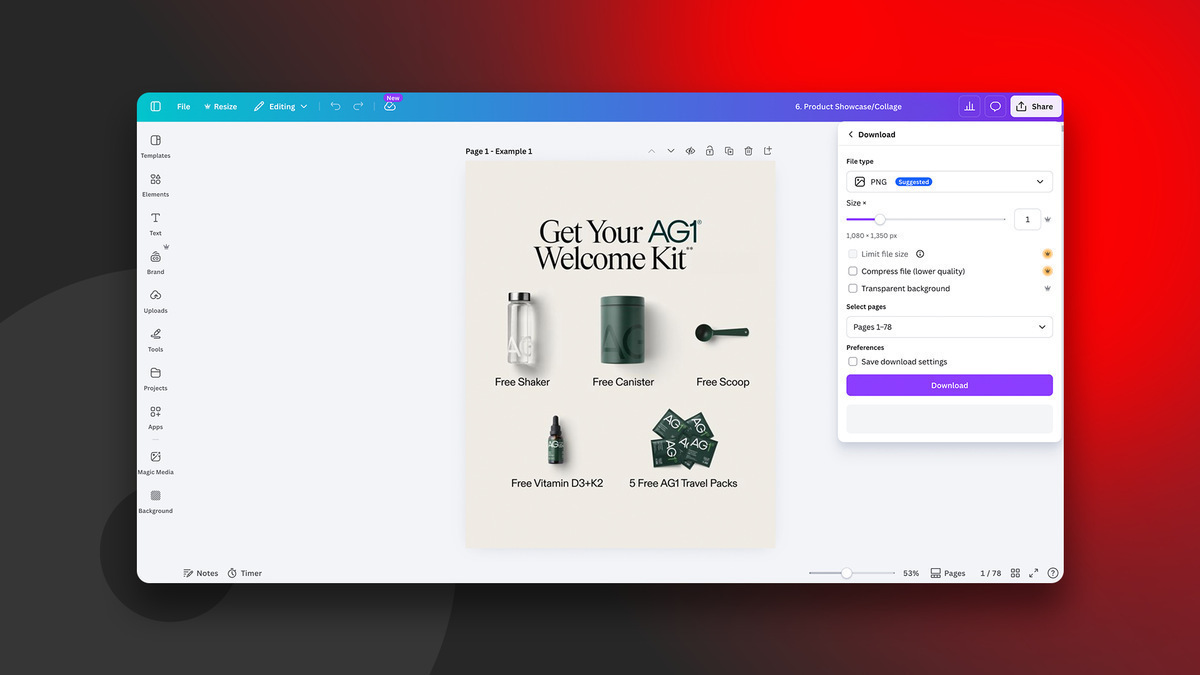Open the analytics bar chart icon
1200x675 pixels.
pyautogui.click(x=969, y=106)
